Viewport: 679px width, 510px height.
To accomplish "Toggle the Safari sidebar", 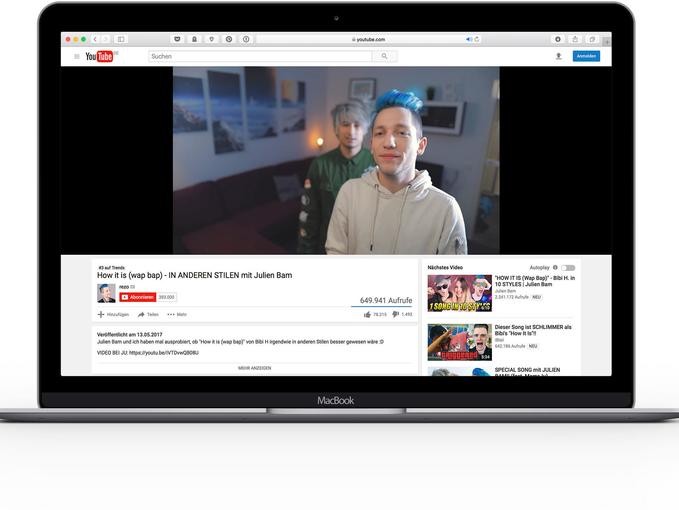I will point(121,39).
